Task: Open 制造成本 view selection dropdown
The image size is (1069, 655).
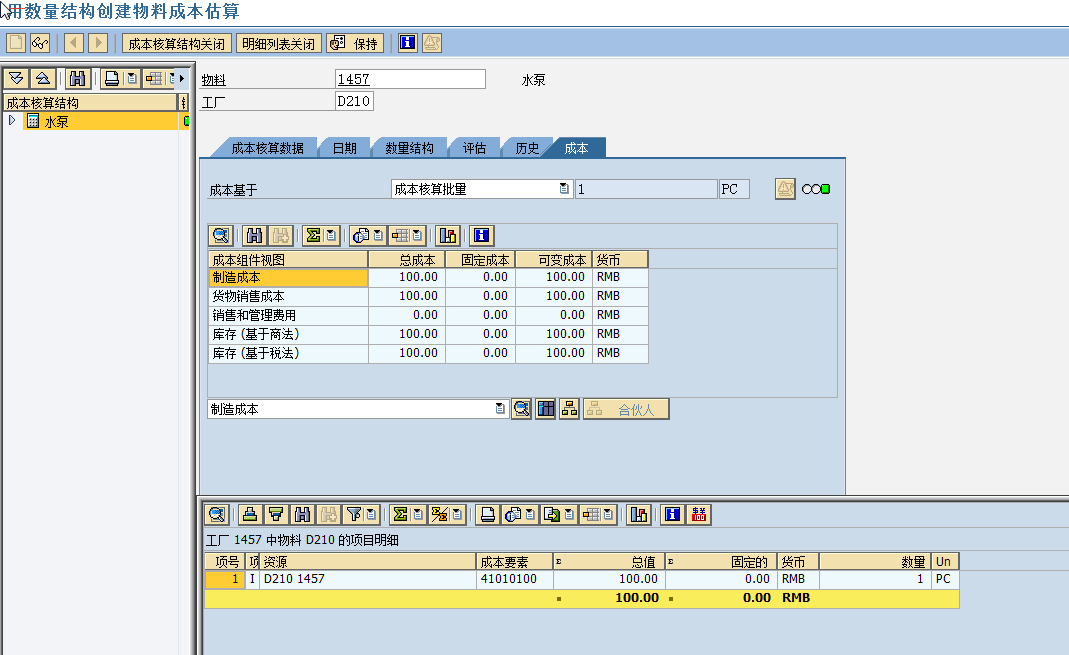Action: coord(500,409)
